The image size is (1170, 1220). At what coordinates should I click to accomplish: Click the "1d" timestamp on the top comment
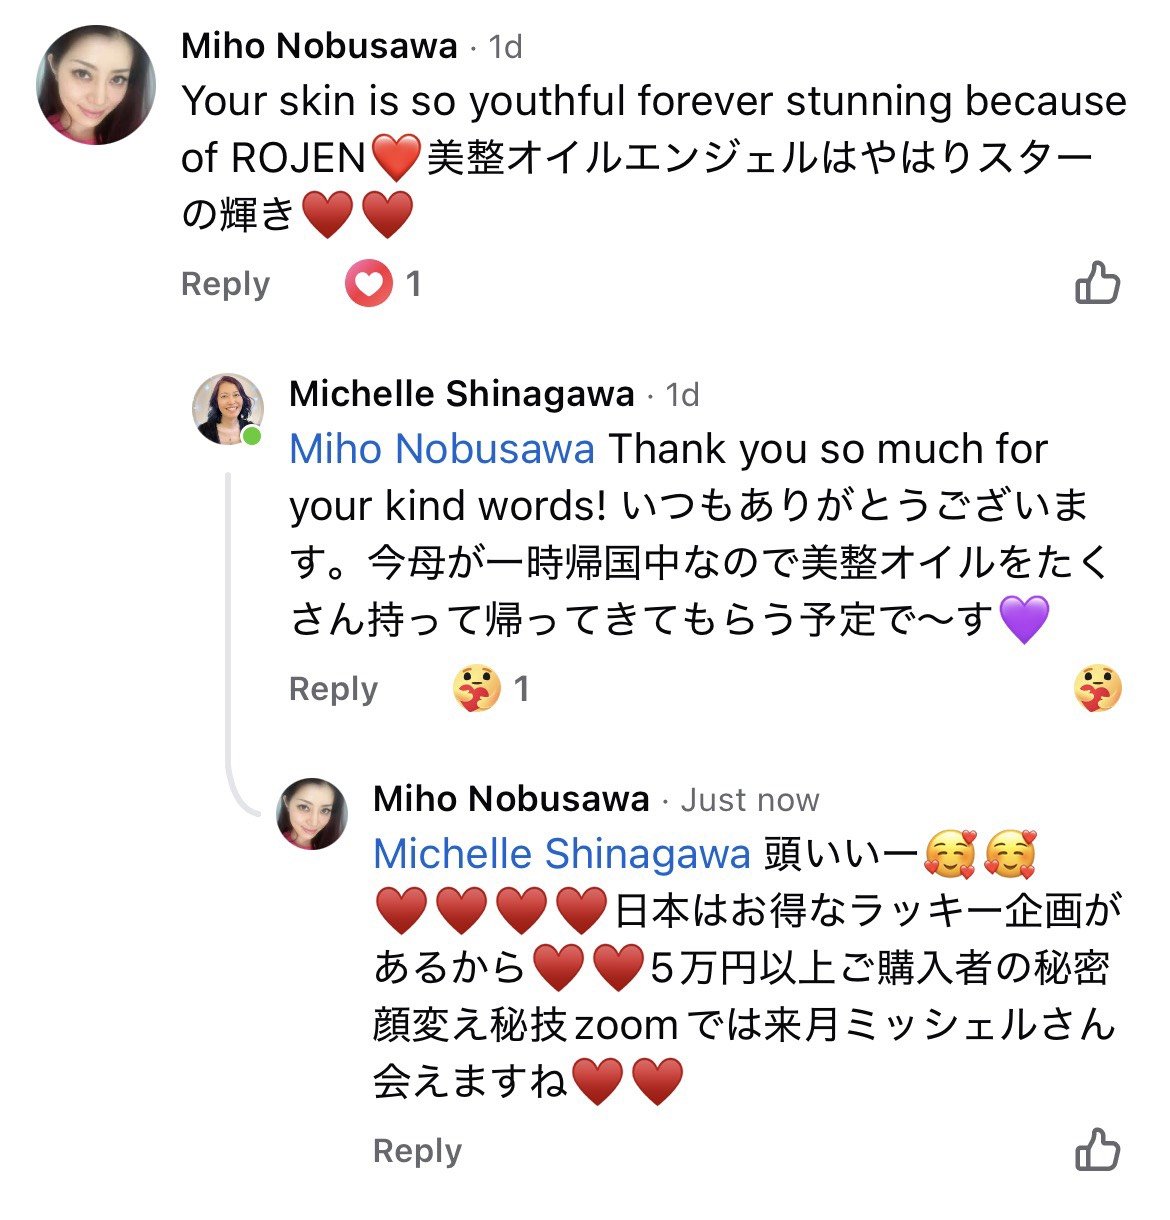click(x=506, y=47)
